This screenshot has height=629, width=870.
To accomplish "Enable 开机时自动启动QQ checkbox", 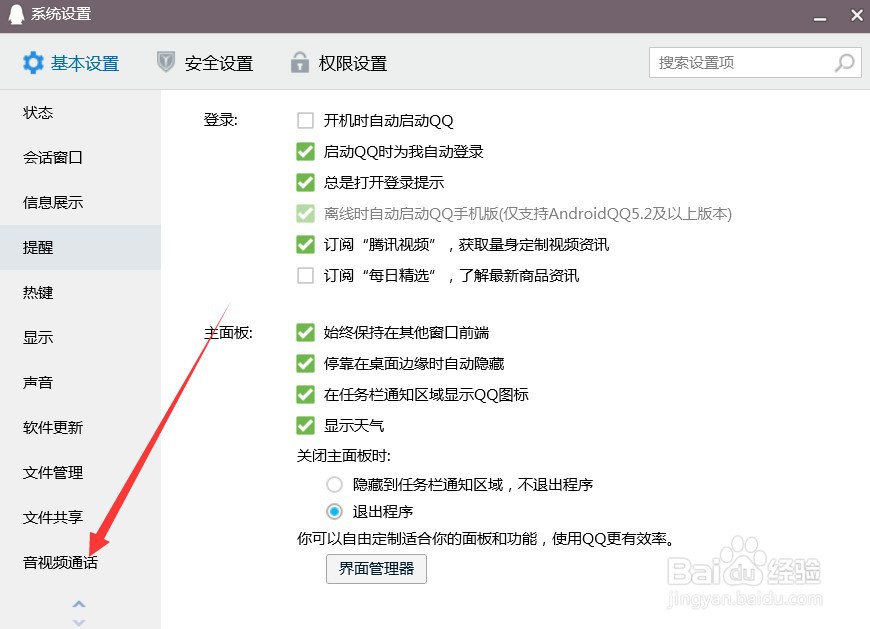I will 305,120.
